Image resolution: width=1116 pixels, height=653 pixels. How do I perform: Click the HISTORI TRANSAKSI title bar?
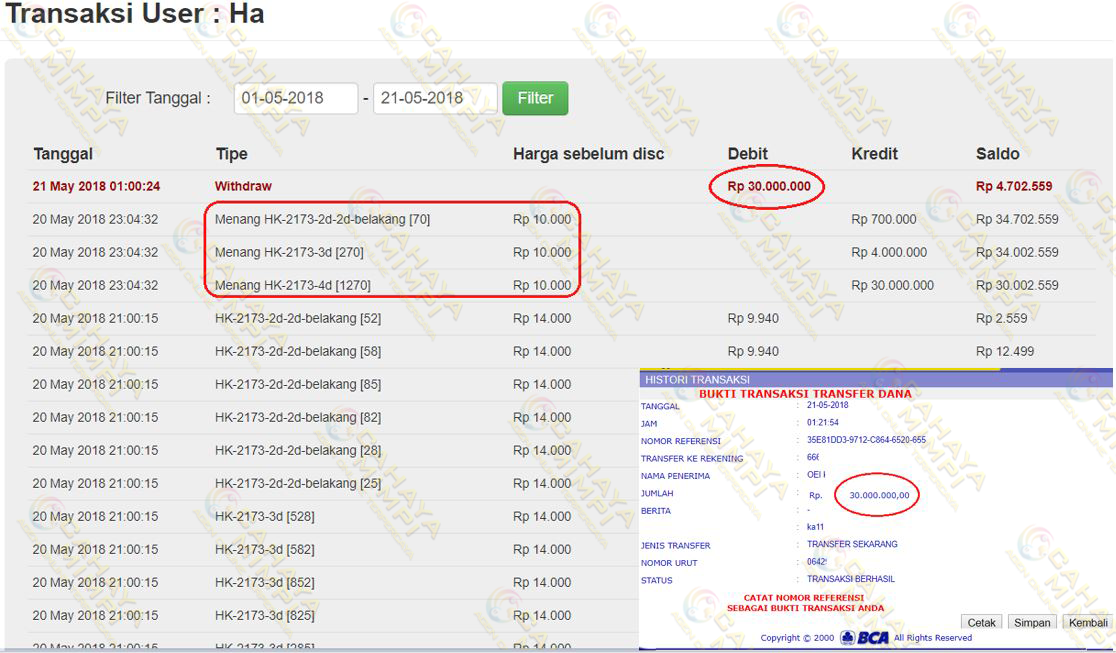point(697,380)
